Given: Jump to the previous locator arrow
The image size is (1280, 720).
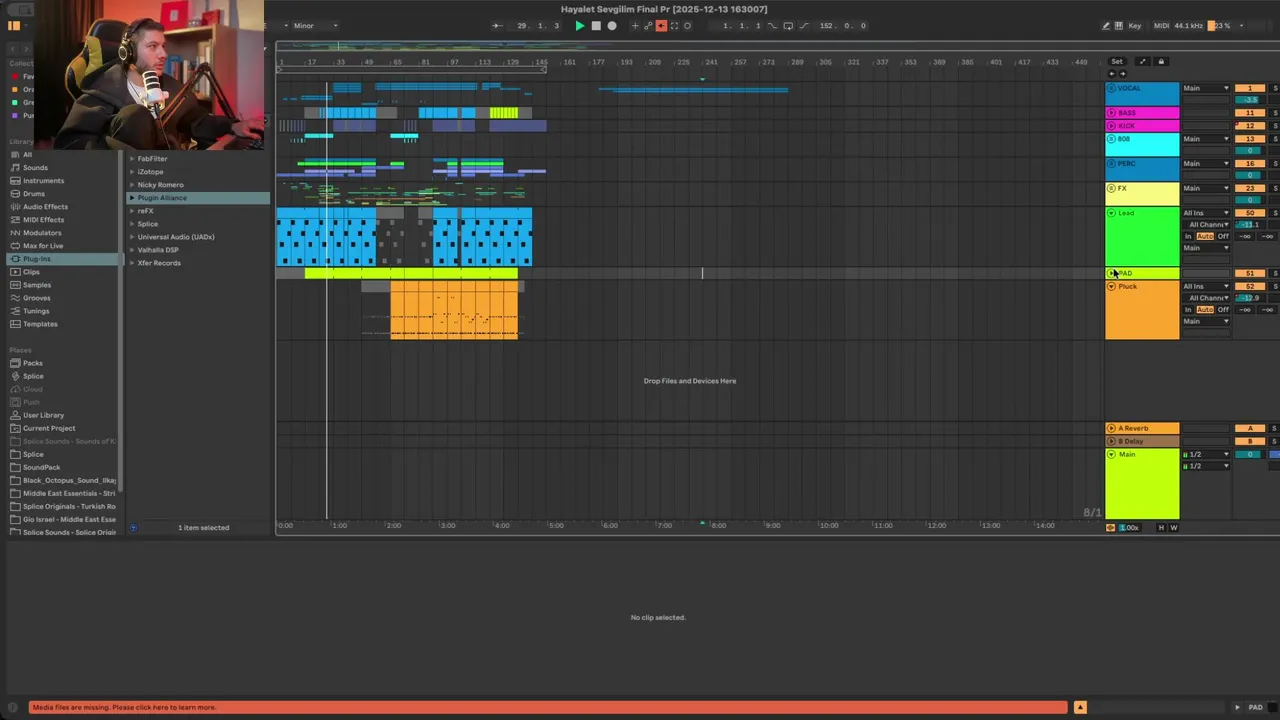Looking at the screenshot, I should pyautogui.click(x=1113, y=74).
